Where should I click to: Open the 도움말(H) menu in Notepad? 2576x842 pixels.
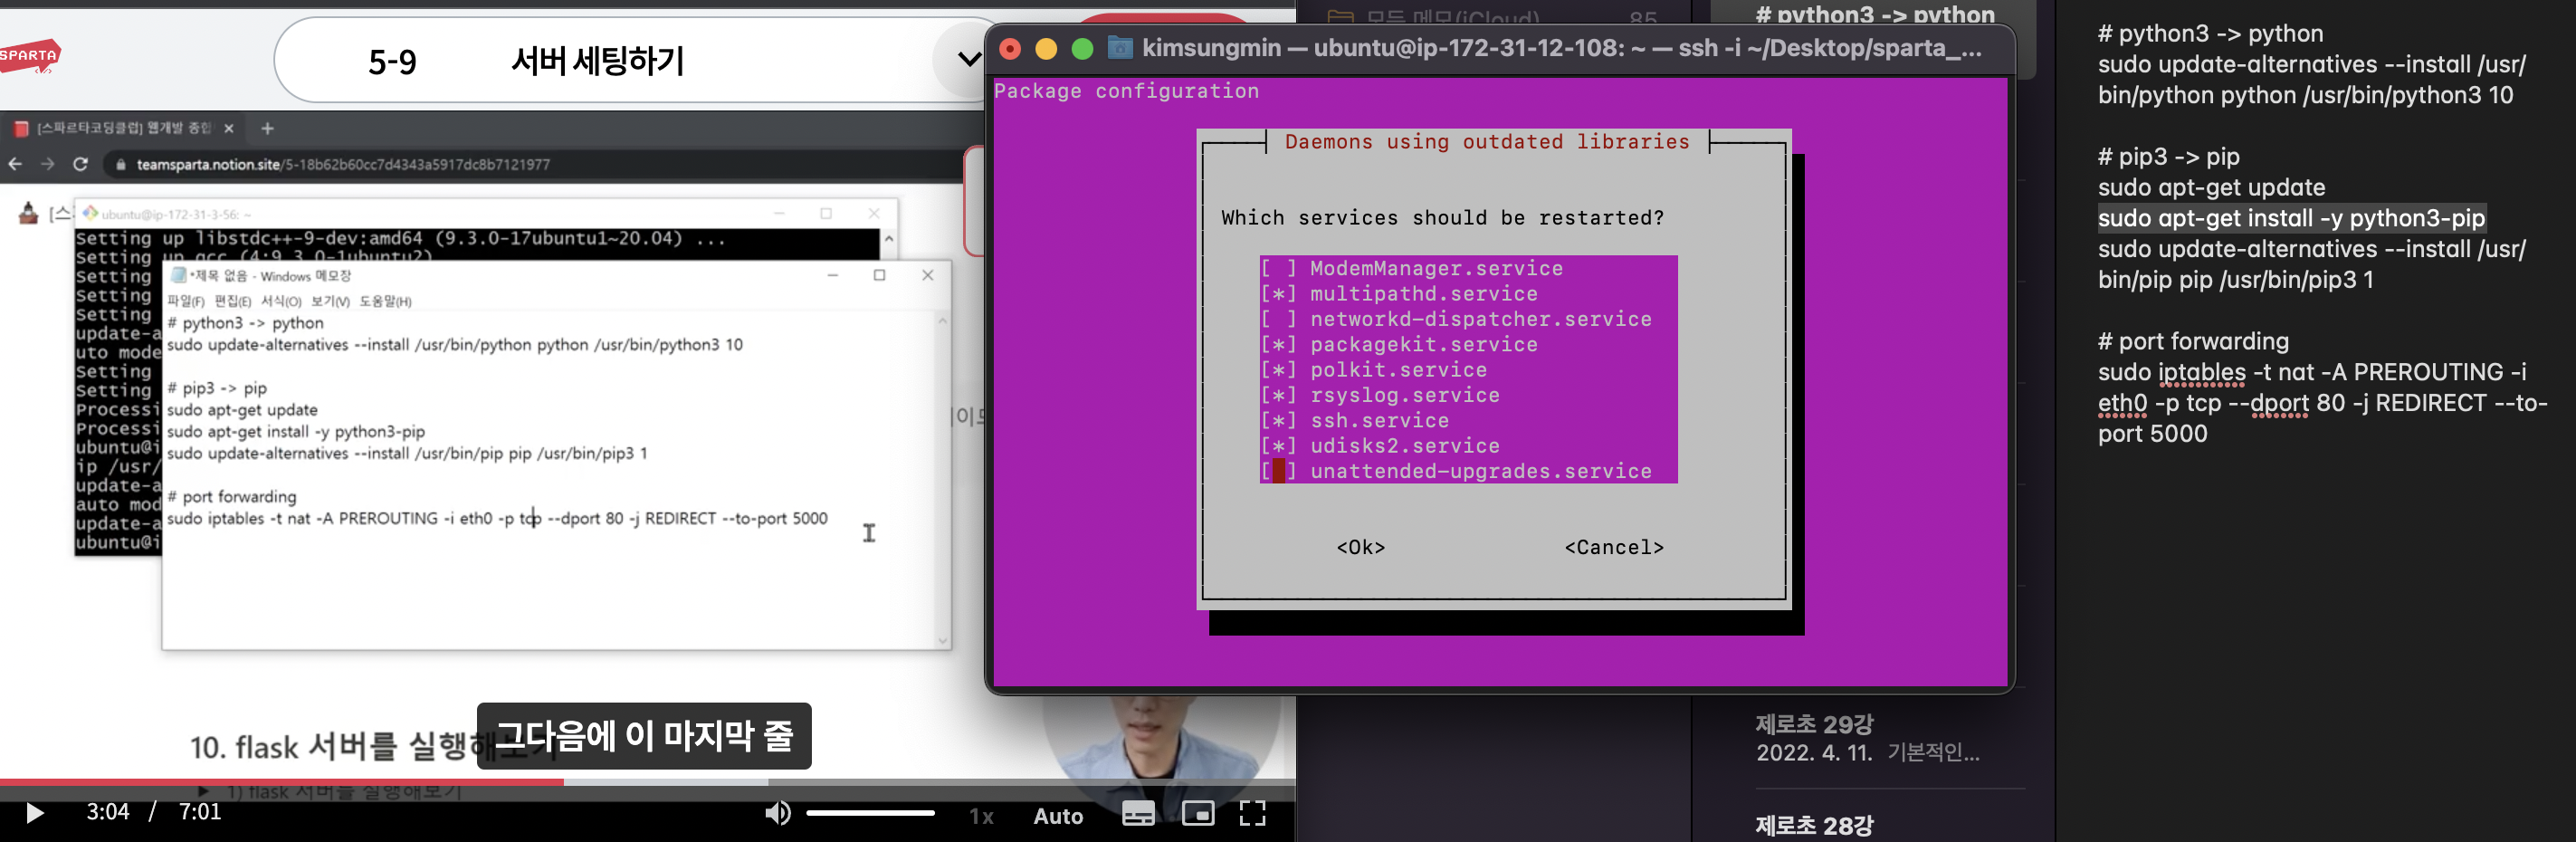tap(385, 301)
